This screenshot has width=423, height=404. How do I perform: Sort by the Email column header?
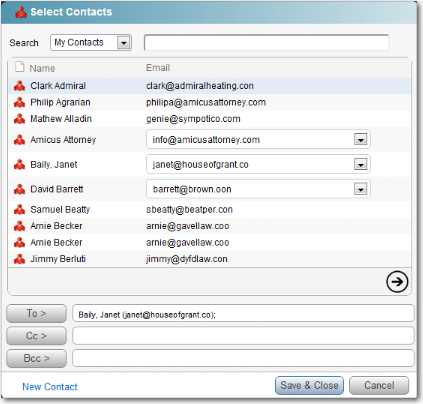(x=158, y=68)
